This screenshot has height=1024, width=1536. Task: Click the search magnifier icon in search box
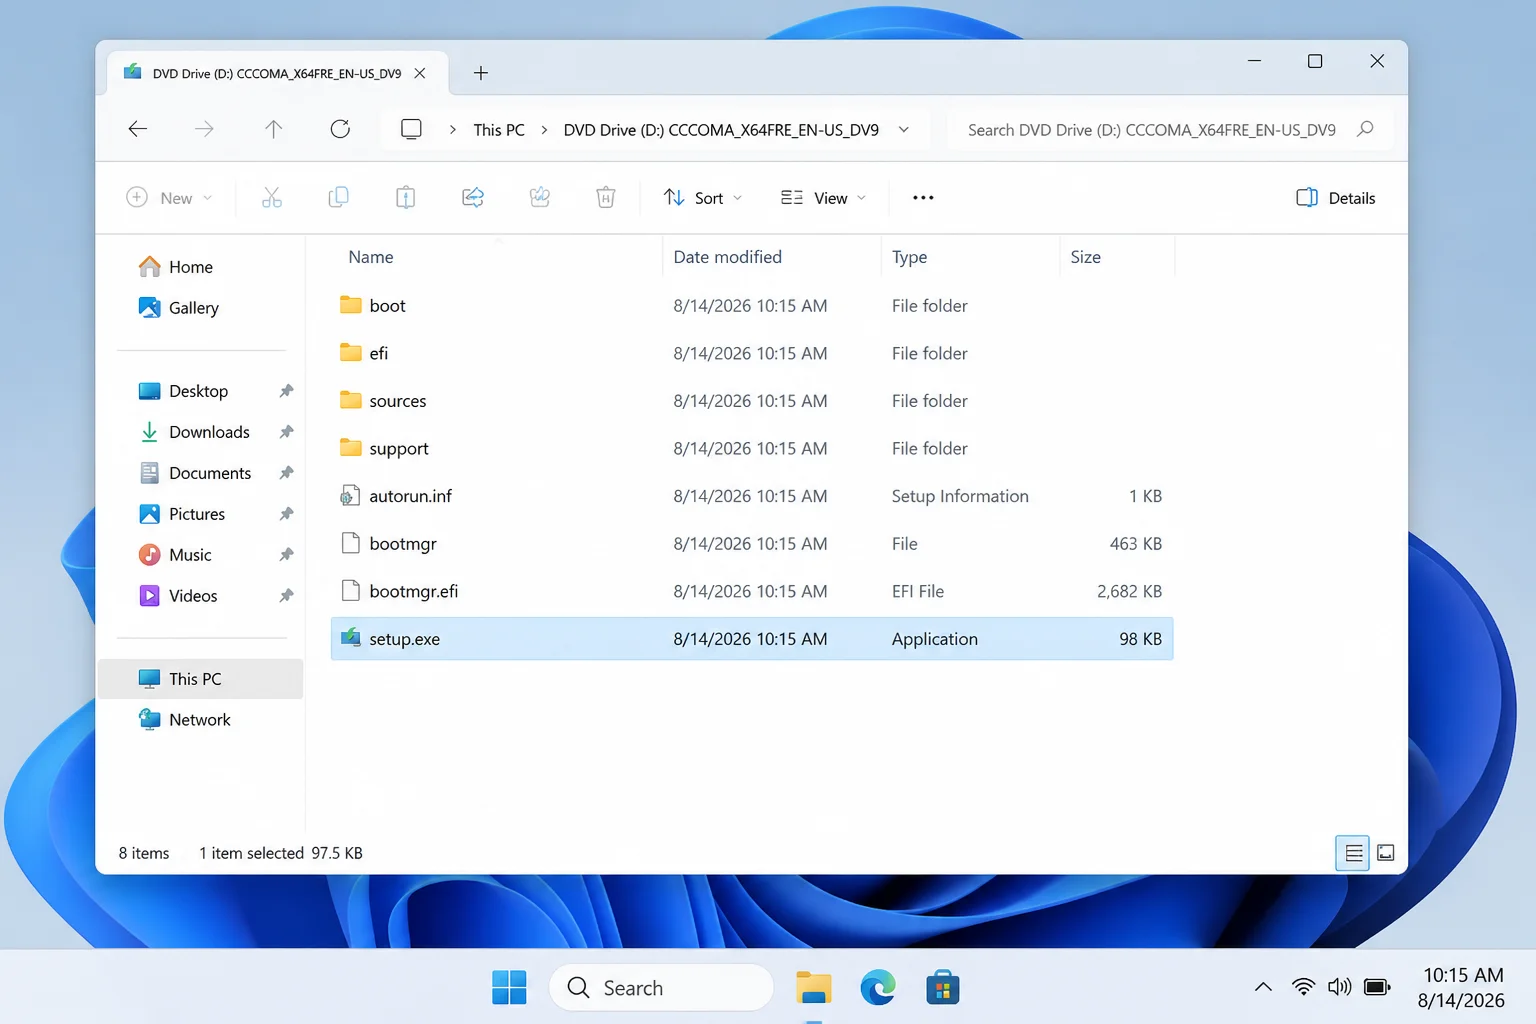[1365, 129]
